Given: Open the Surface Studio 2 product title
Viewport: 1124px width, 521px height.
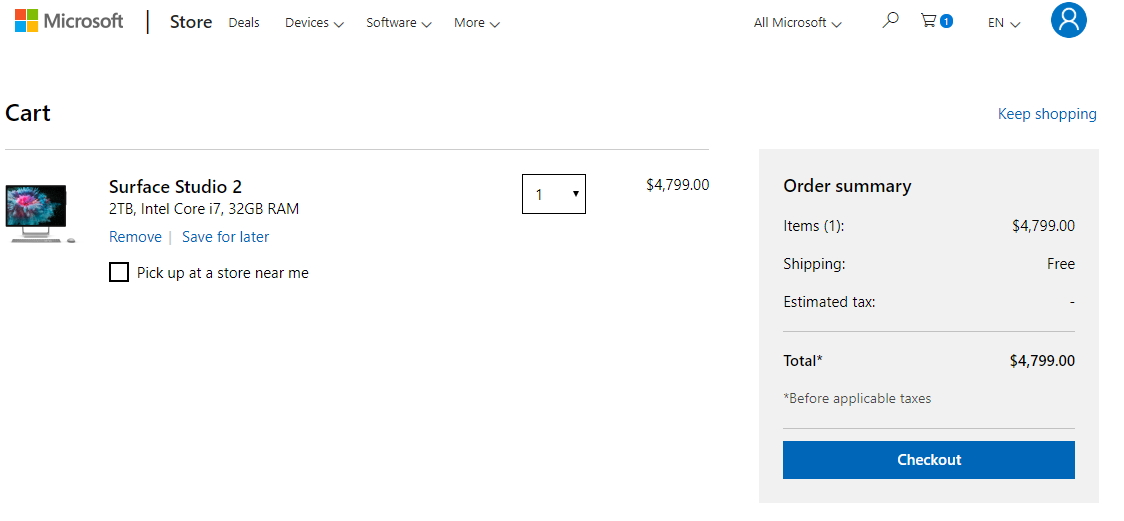Looking at the screenshot, I should click(x=175, y=187).
